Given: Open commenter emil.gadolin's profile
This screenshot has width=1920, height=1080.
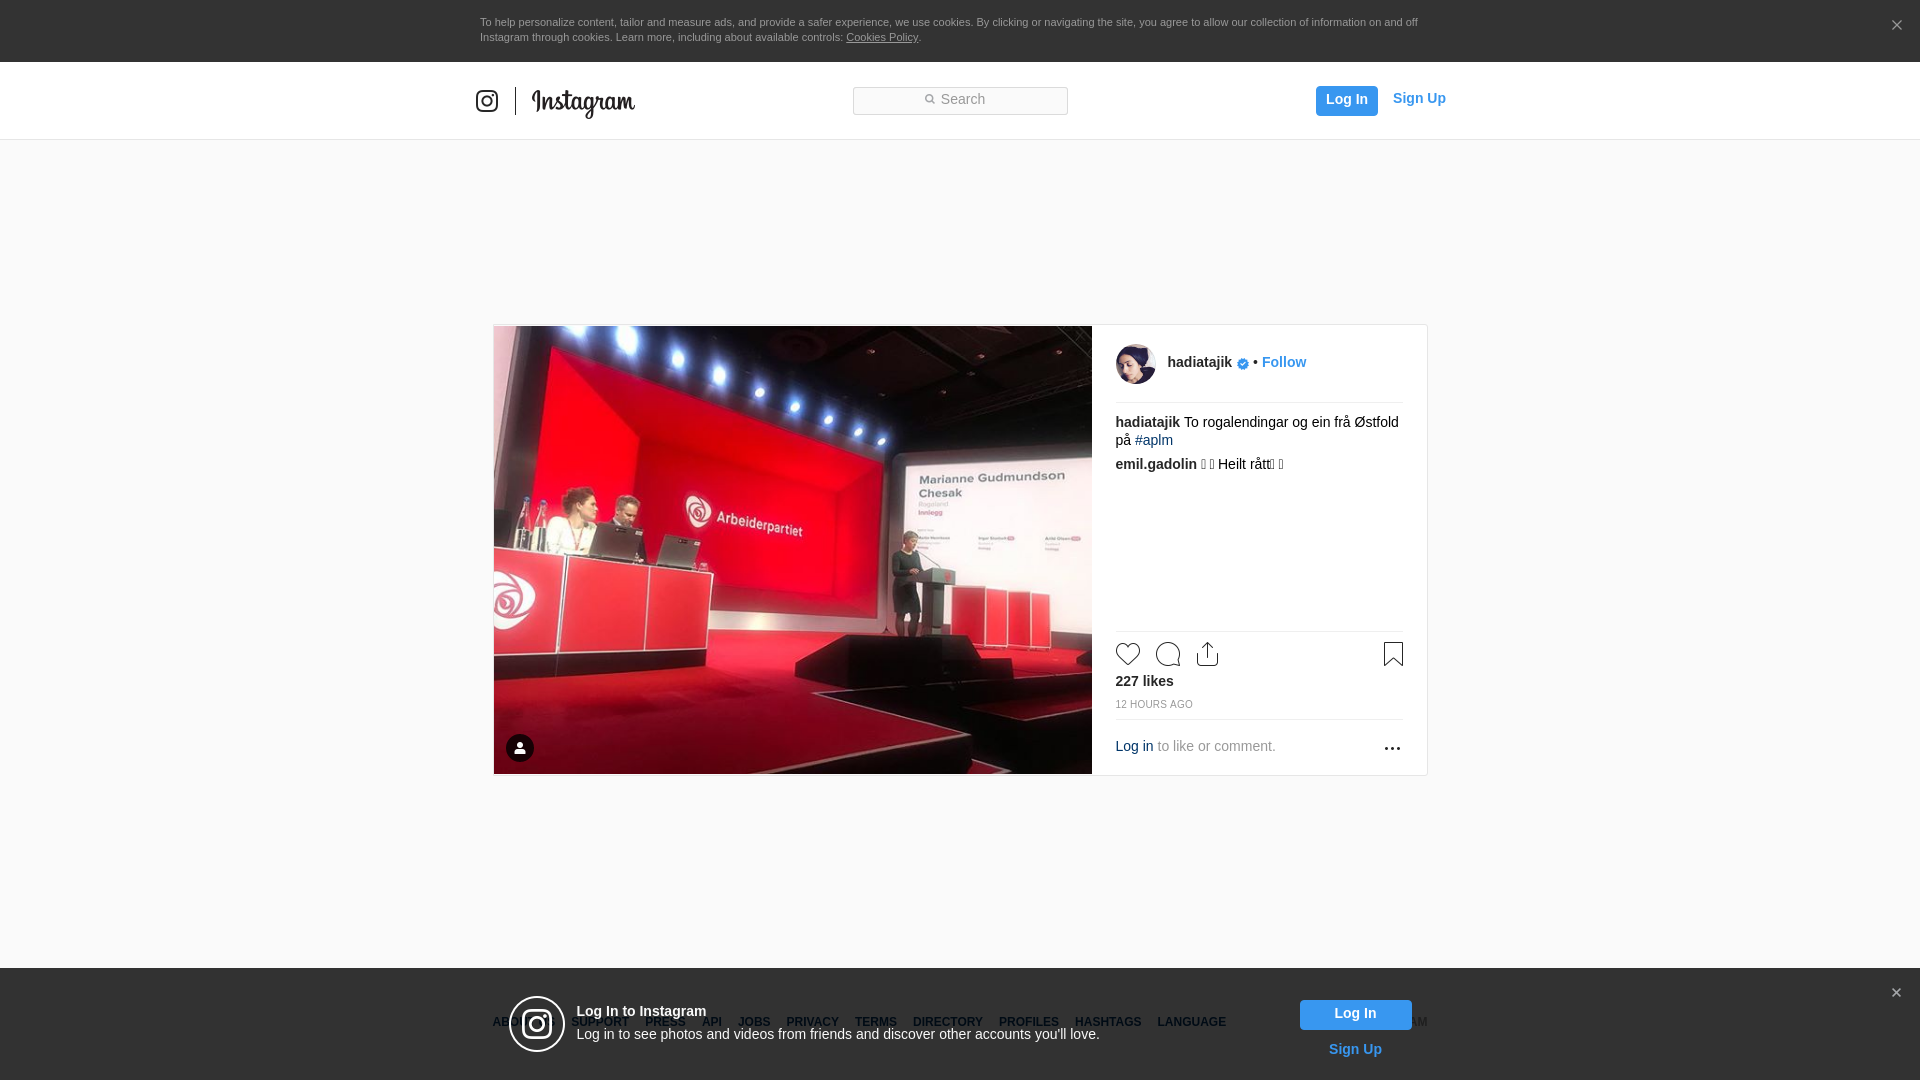Looking at the screenshot, I should [1155, 464].
